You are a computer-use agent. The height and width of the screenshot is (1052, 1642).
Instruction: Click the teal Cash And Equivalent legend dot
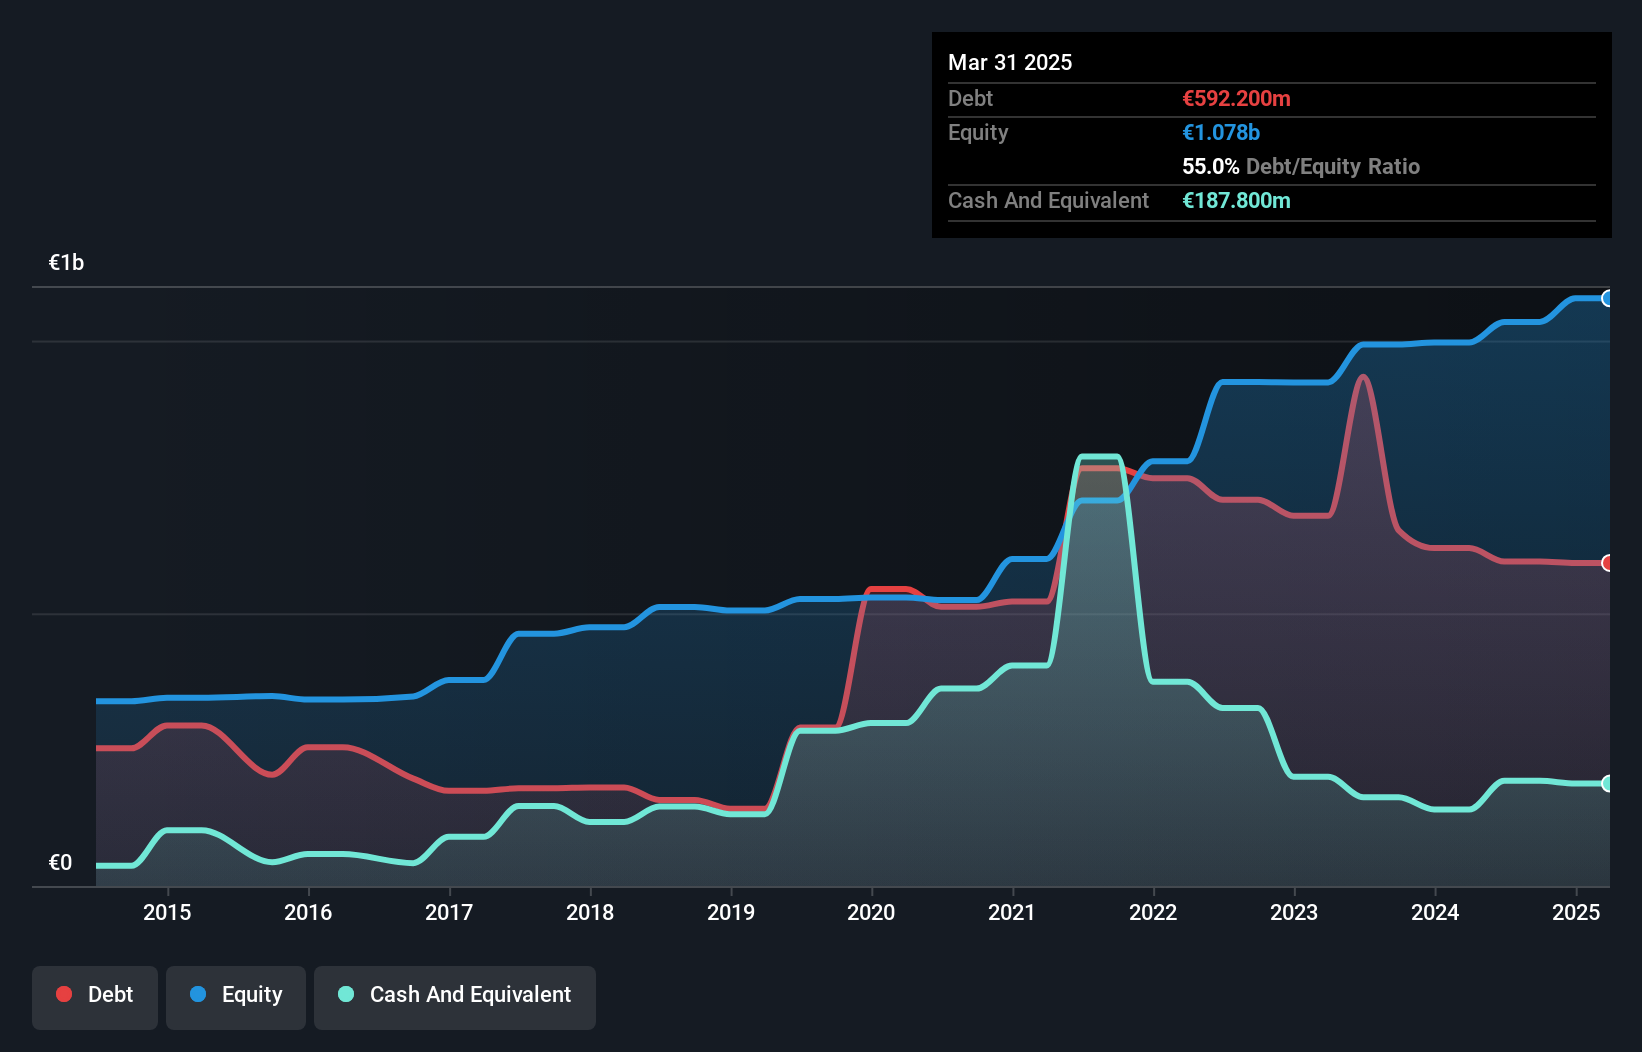346,994
